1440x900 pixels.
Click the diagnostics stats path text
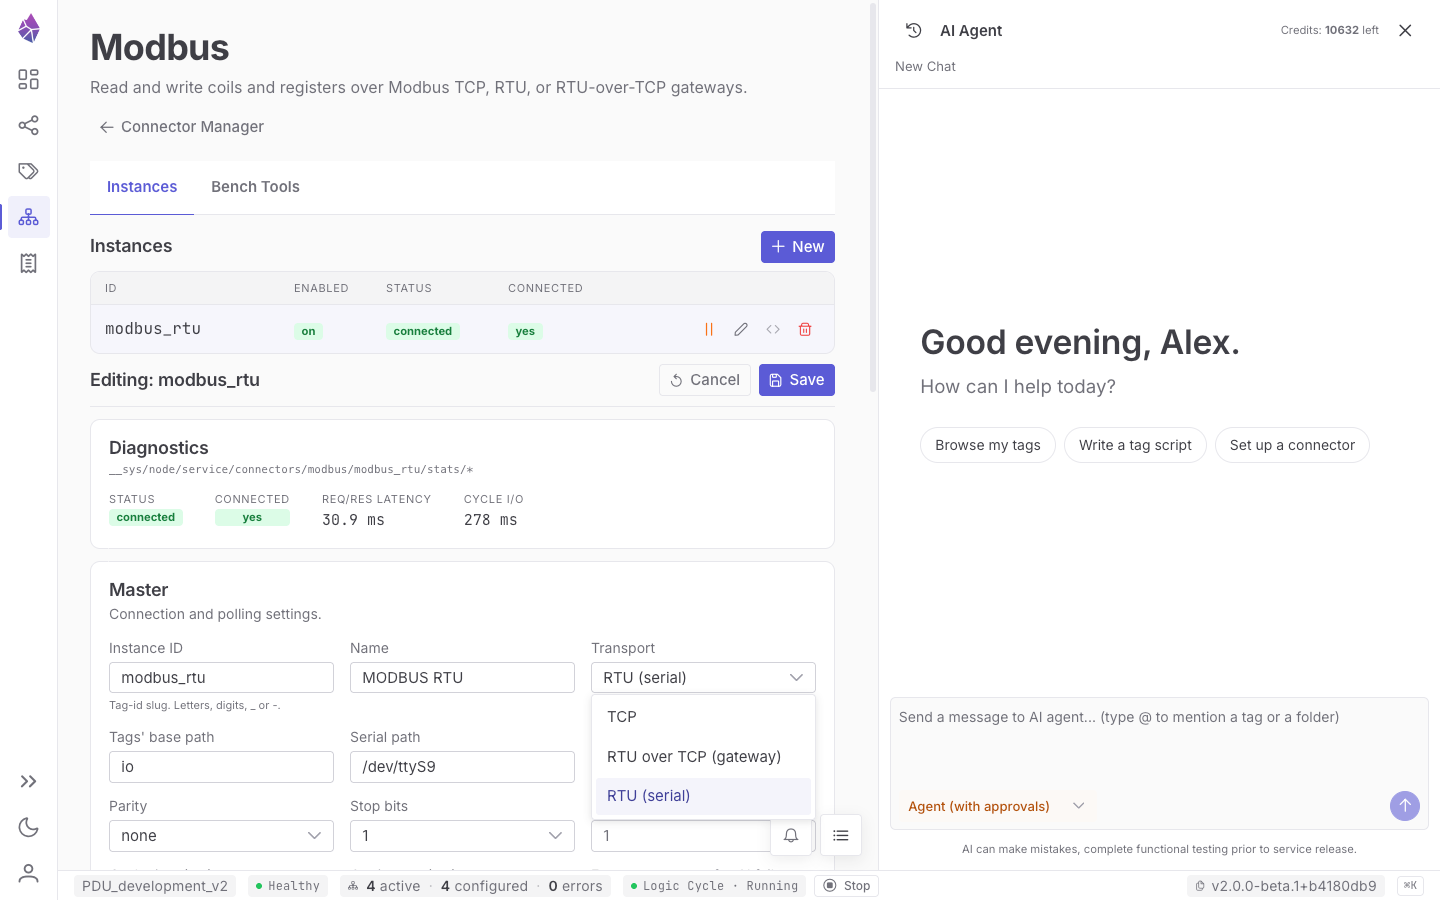(291, 469)
